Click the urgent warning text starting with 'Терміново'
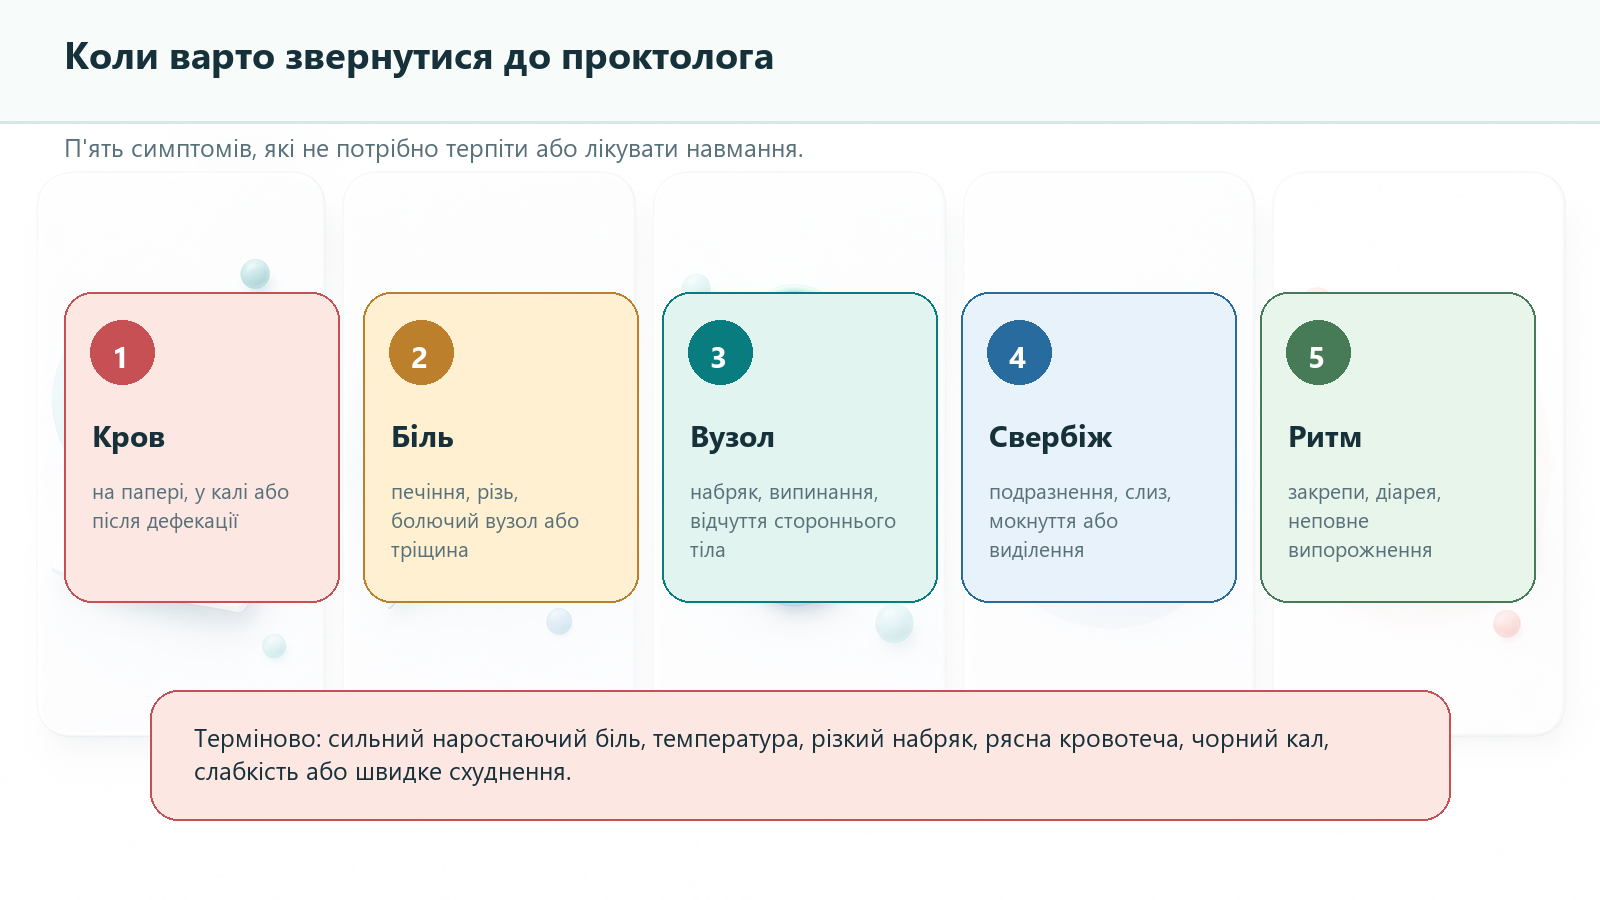The height and width of the screenshot is (900, 1600). click(762, 755)
